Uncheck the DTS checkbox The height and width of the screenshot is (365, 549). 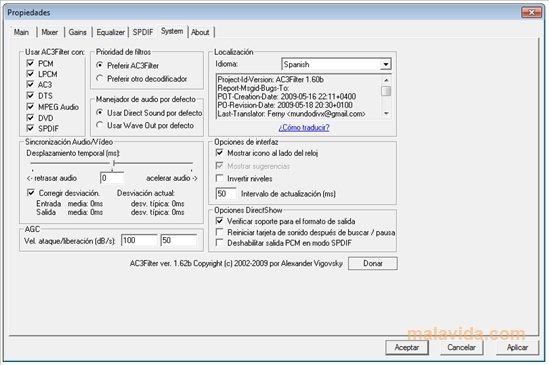[30, 96]
